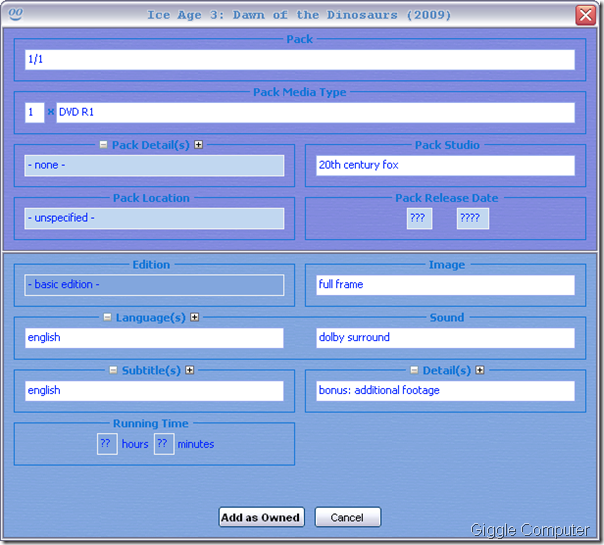The width and height of the screenshot is (604, 545).
Task: Open the Pack Location '- unspecified -' selector
Action: (x=154, y=218)
